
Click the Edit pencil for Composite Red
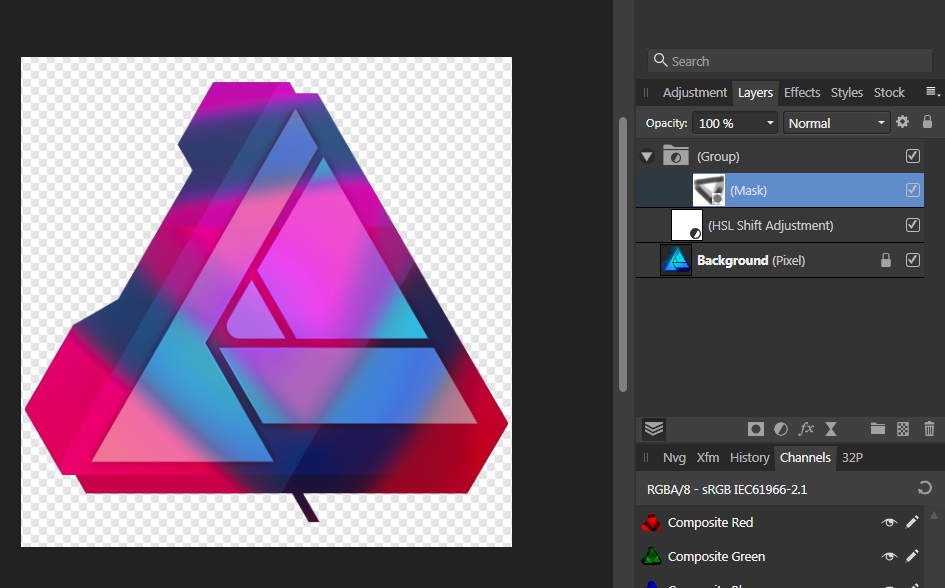pyautogui.click(x=912, y=523)
